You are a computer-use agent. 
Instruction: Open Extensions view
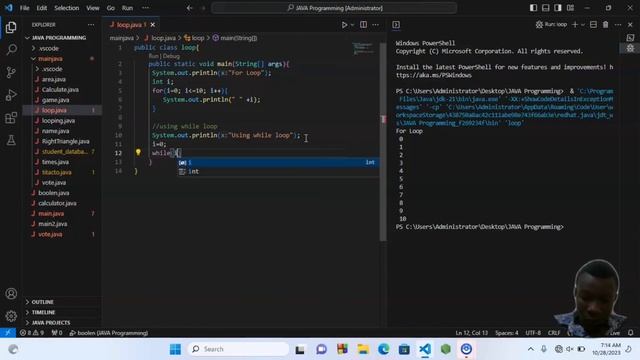11,118
